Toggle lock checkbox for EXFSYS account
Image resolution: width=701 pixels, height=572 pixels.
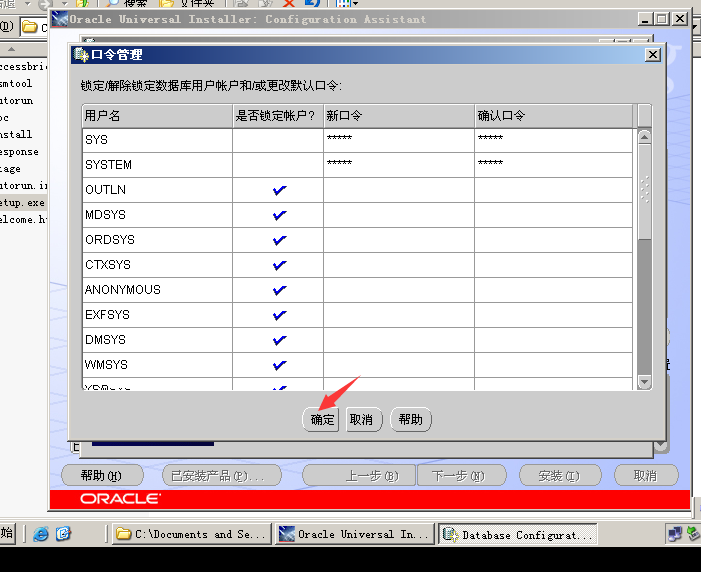point(279,315)
